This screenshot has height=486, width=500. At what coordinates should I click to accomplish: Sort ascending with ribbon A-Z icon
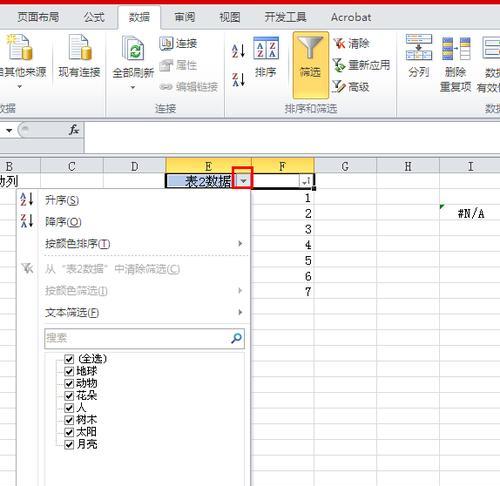tap(239, 51)
